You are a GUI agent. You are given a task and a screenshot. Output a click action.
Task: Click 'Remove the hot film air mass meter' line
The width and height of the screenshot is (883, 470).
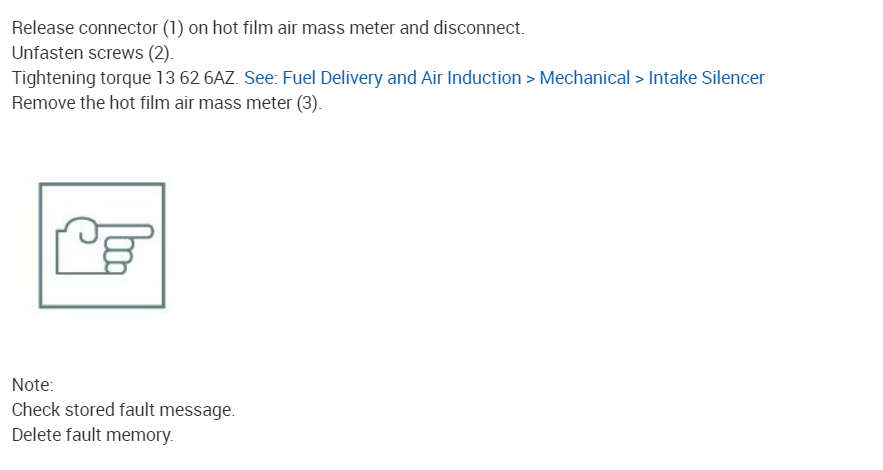pyautogui.click(x=152, y=103)
